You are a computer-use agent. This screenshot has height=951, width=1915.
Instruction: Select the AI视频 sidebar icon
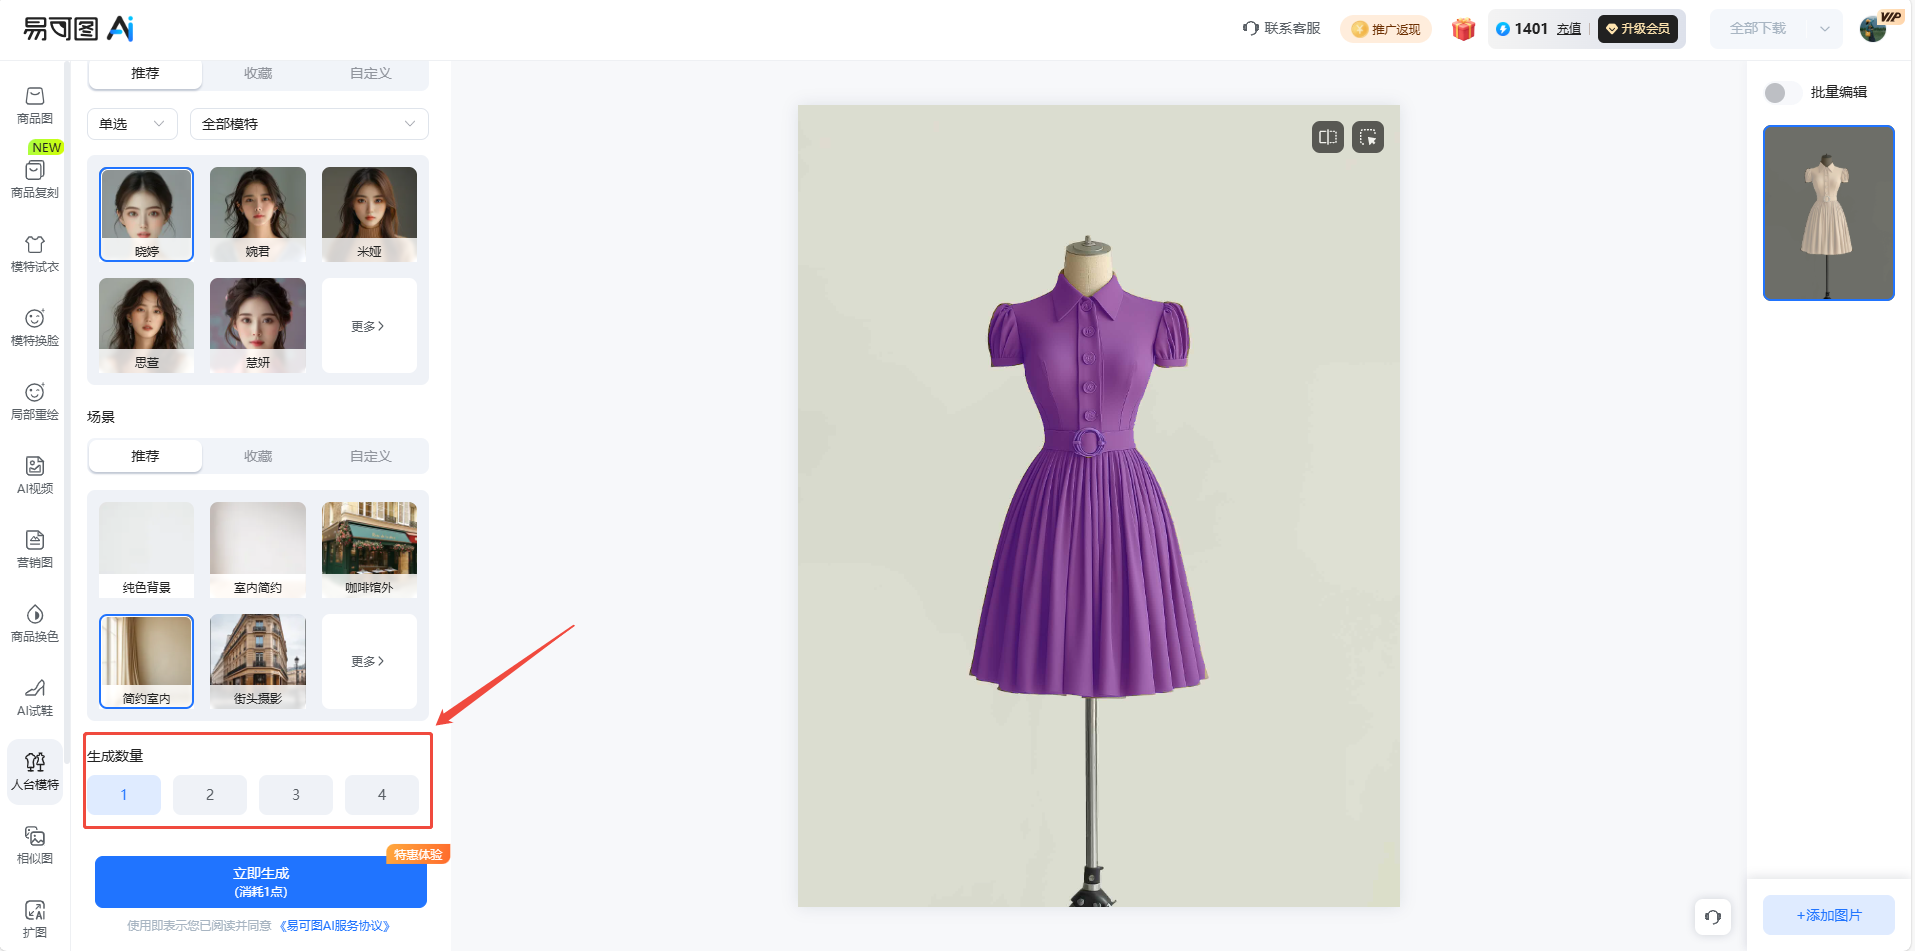tap(35, 475)
